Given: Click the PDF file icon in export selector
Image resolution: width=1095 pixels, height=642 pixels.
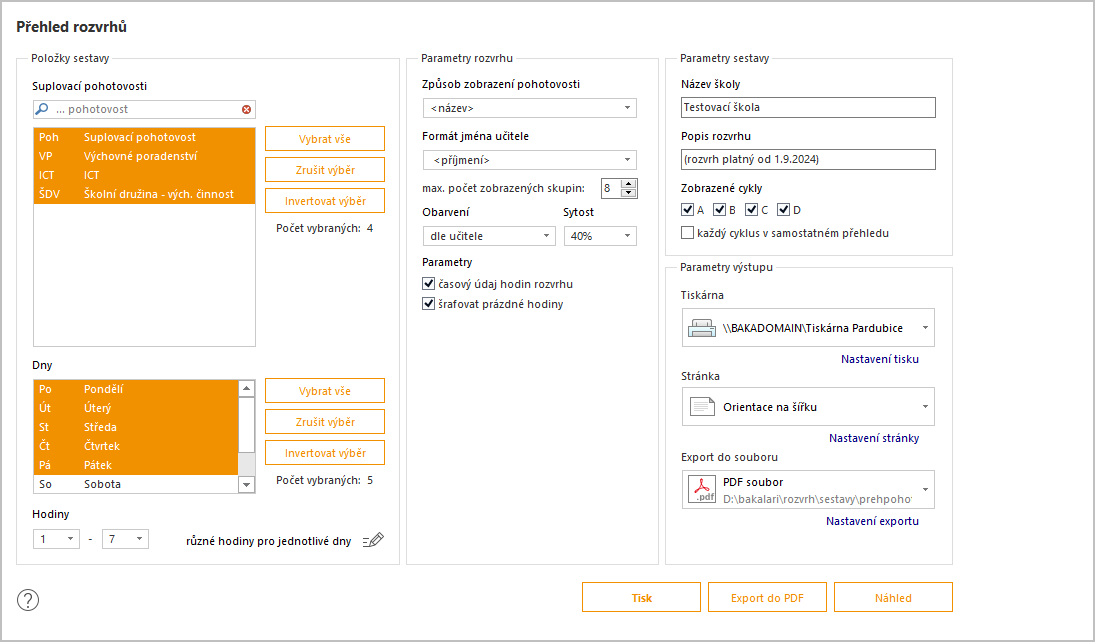Looking at the screenshot, I should (702, 489).
